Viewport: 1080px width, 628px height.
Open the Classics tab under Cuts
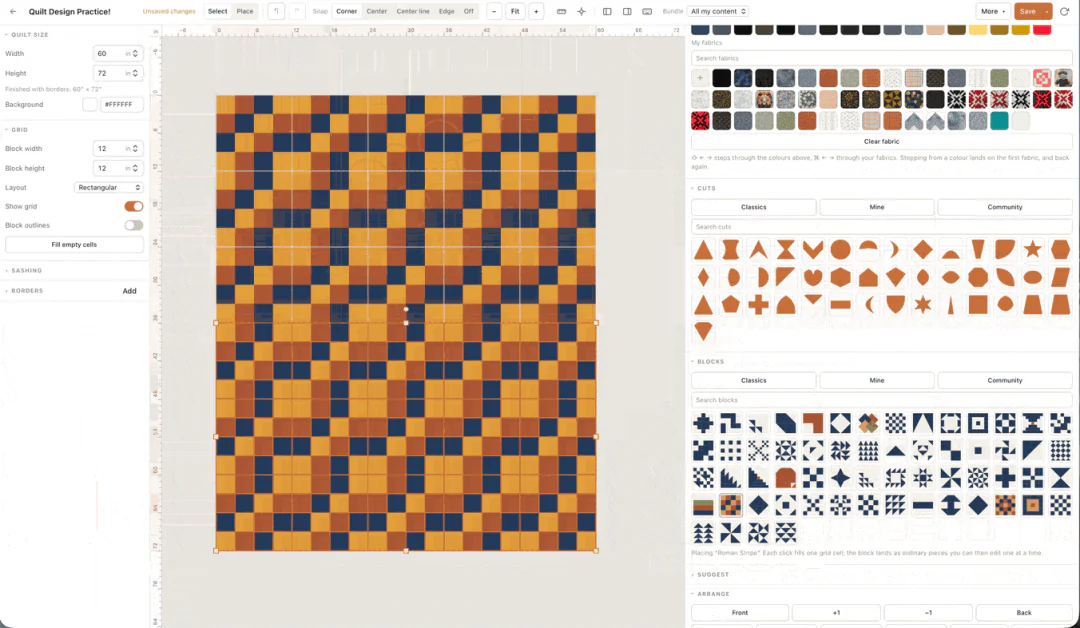pyautogui.click(x=754, y=207)
